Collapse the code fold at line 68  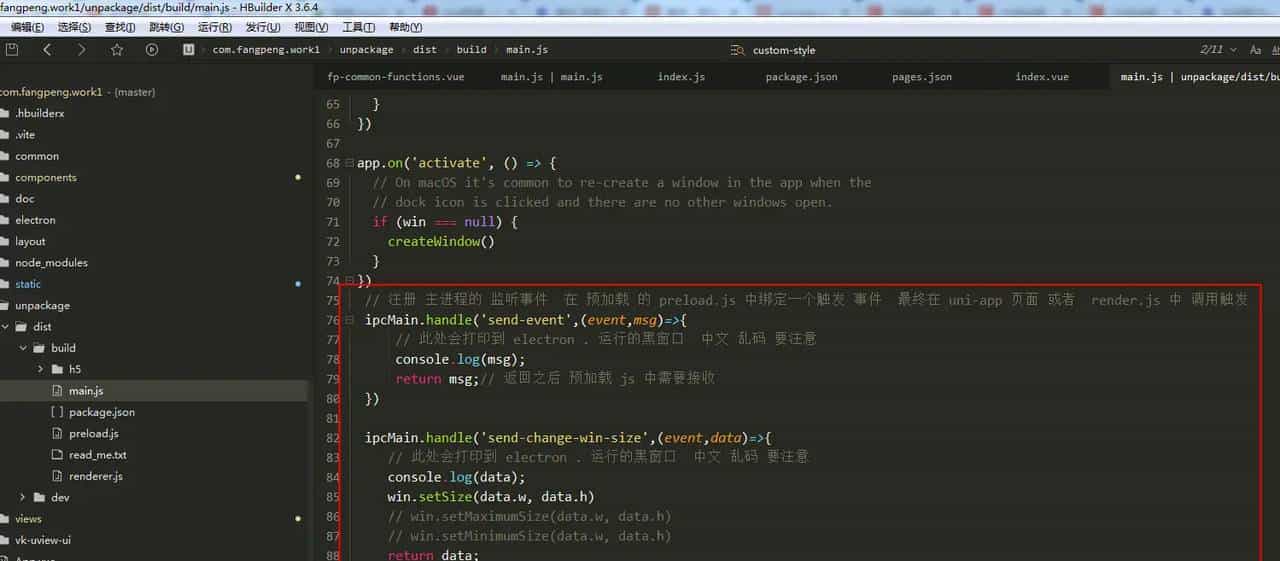pyautogui.click(x=348, y=163)
